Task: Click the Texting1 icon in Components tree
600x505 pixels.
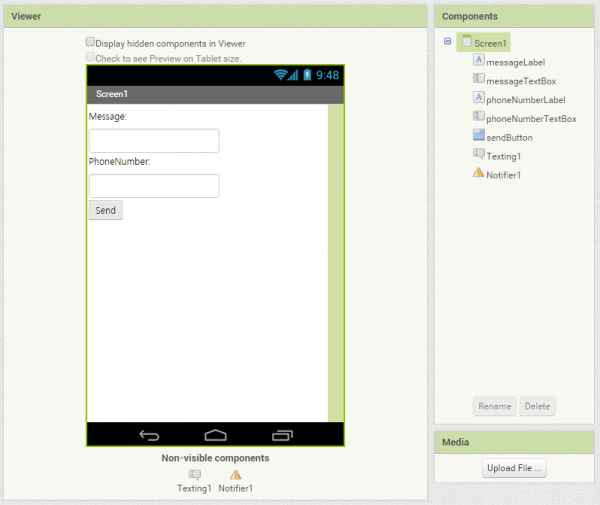Action: (478, 154)
